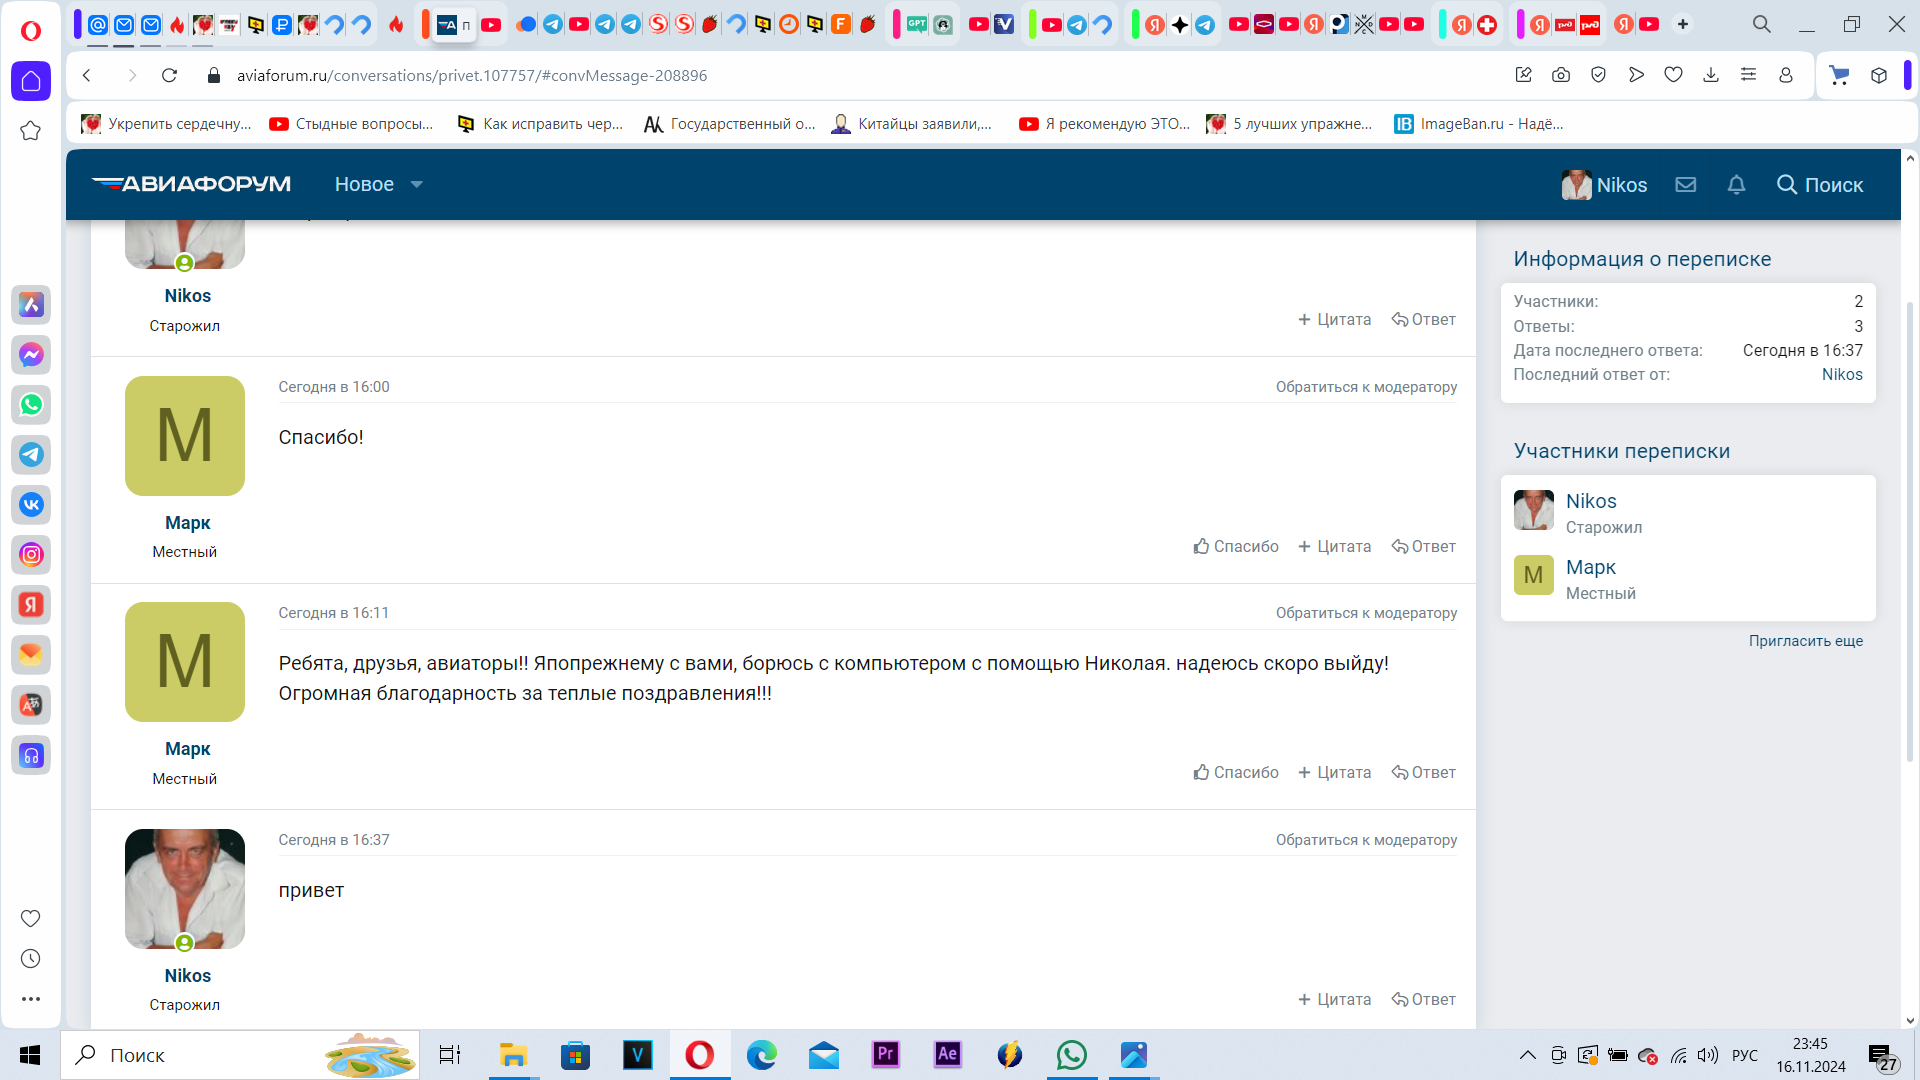Open Windows Start menu
The image size is (1920, 1080).
tap(30, 1055)
